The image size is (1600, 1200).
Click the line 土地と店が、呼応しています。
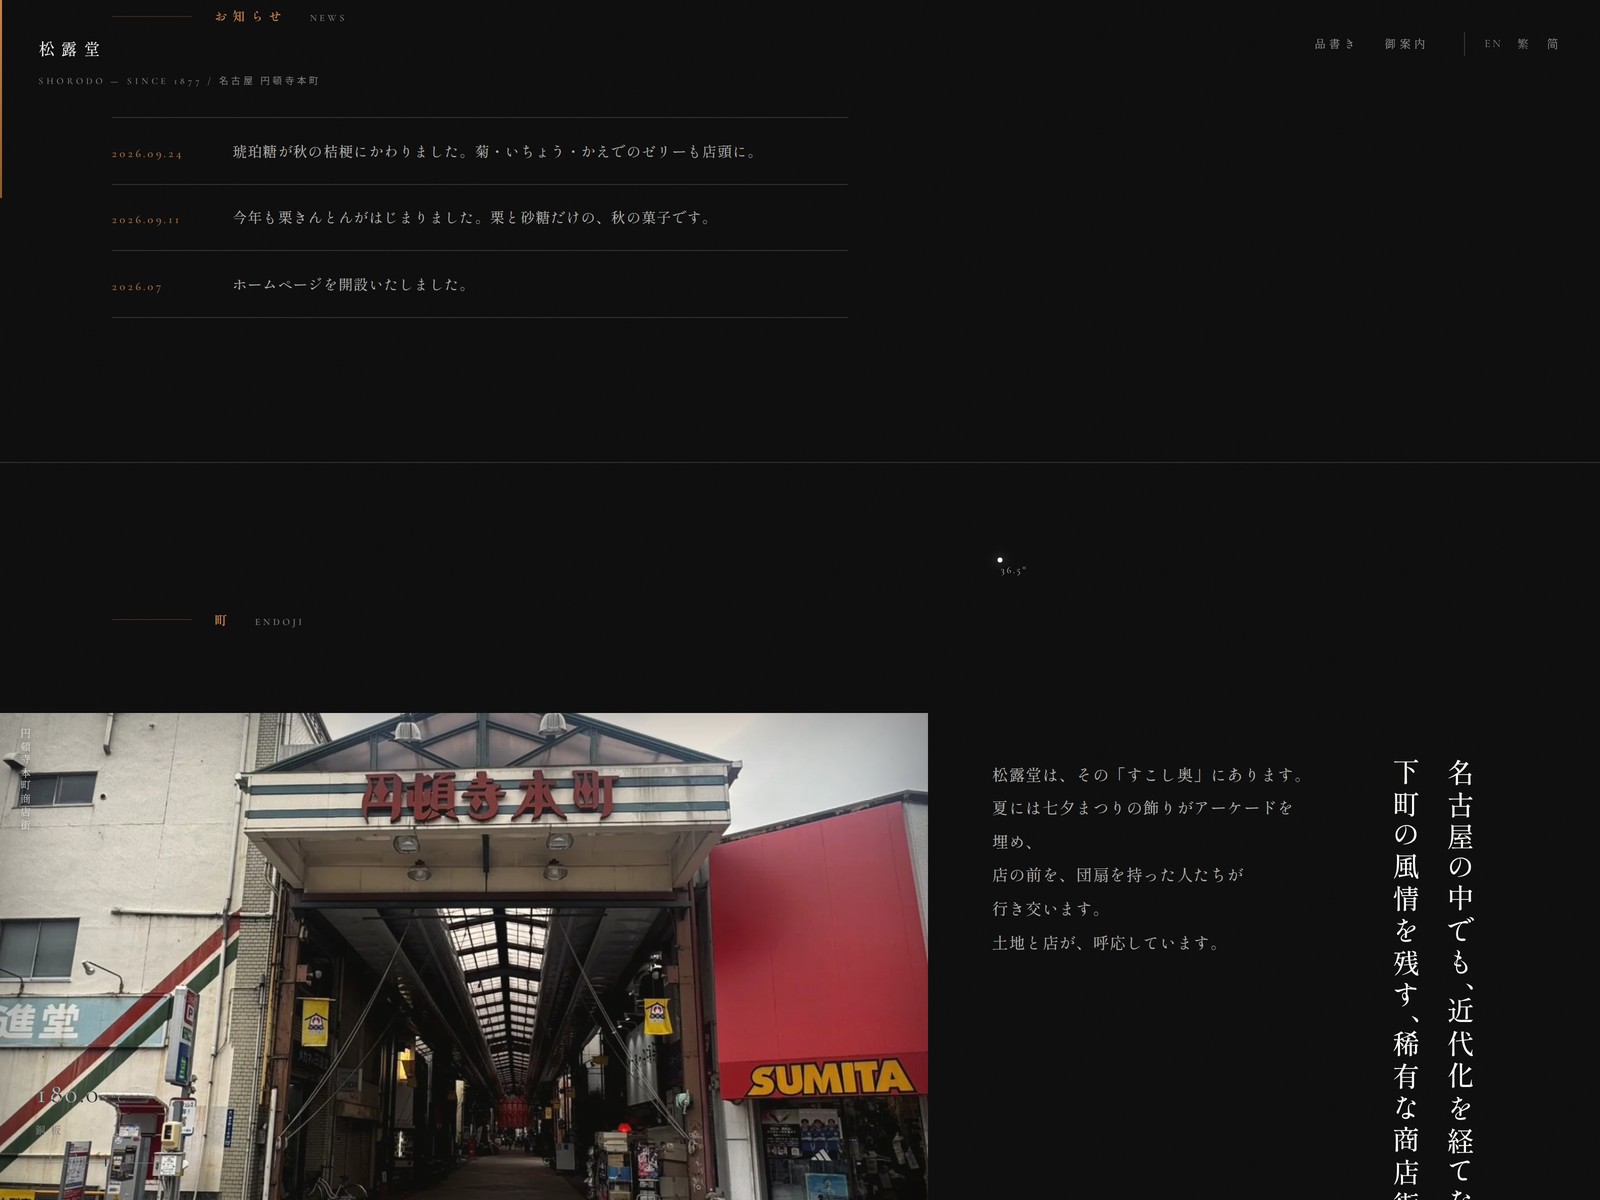click(1106, 943)
